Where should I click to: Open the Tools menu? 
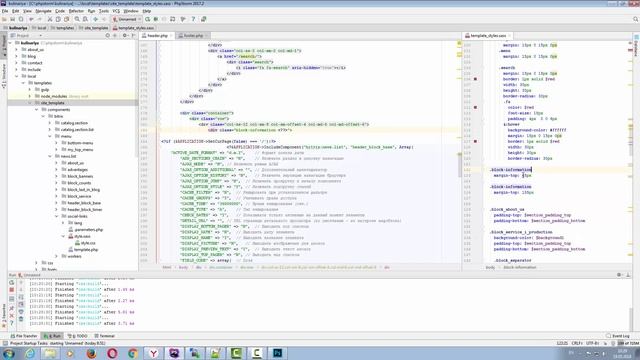pyautogui.click(x=104, y=11)
